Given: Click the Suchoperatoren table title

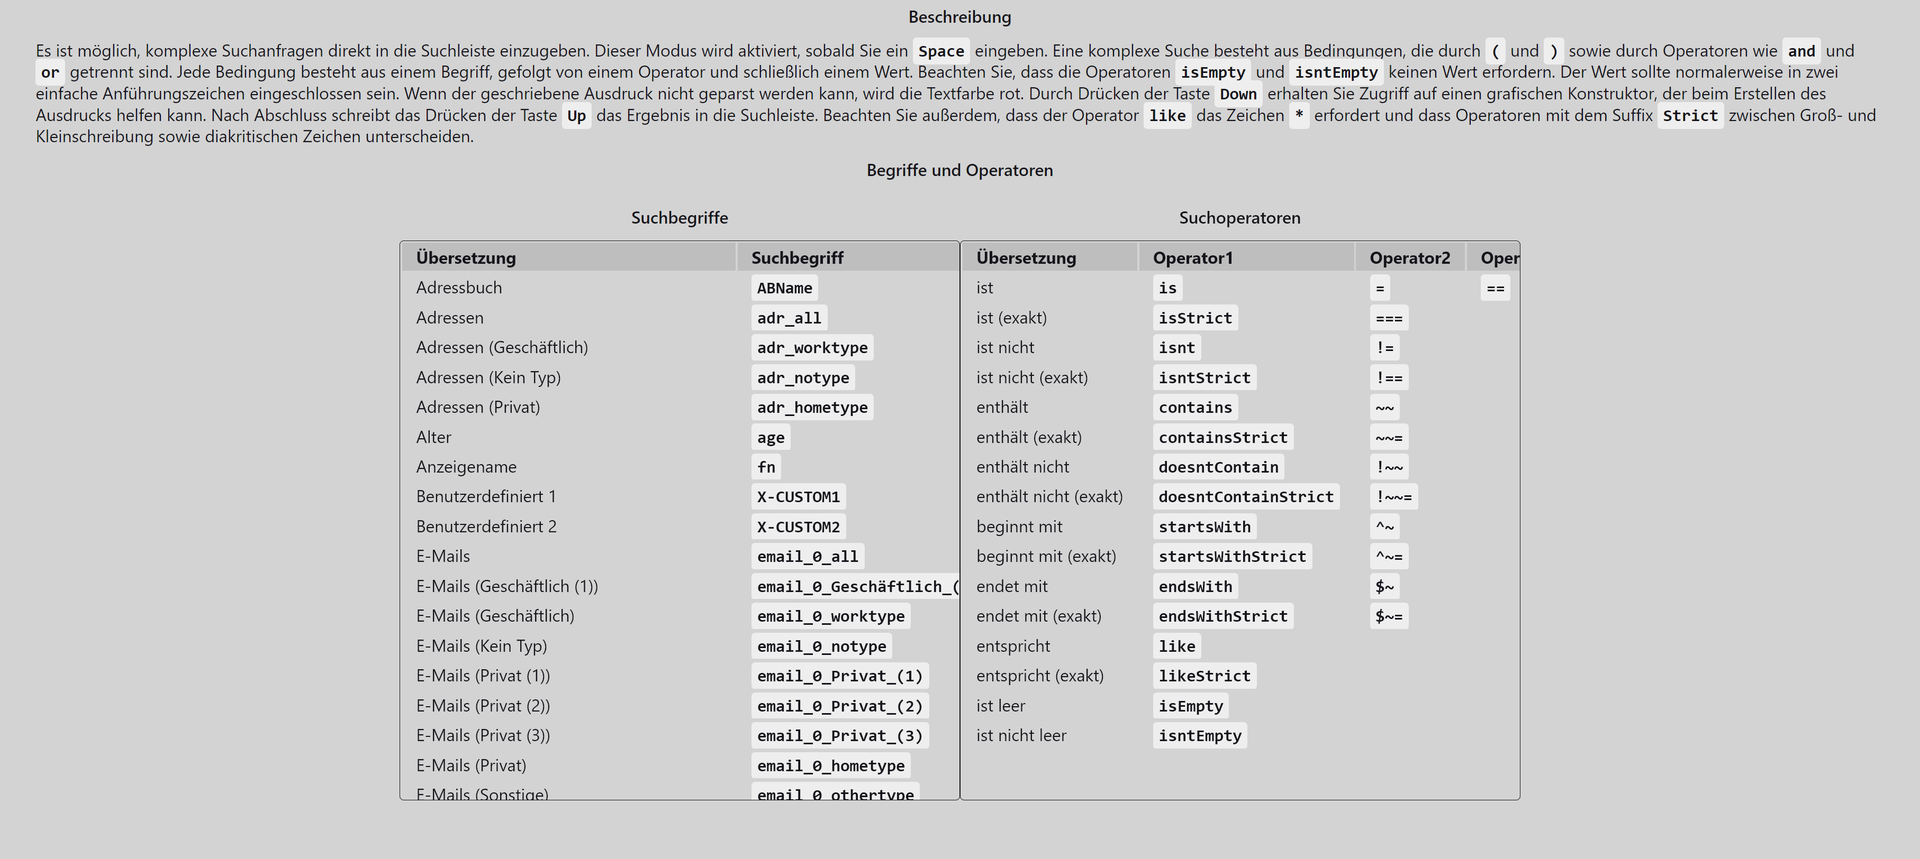Looking at the screenshot, I should point(1239,218).
